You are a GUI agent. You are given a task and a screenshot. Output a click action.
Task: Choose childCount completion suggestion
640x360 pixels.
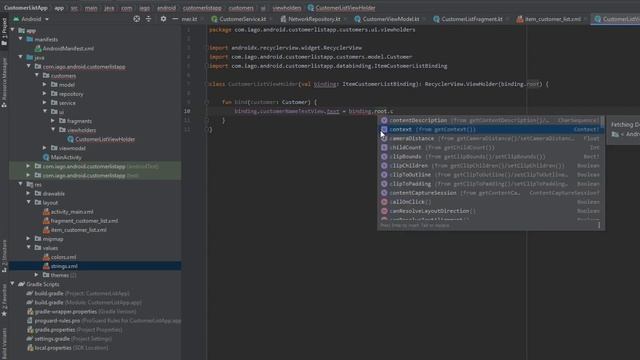(490, 147)
